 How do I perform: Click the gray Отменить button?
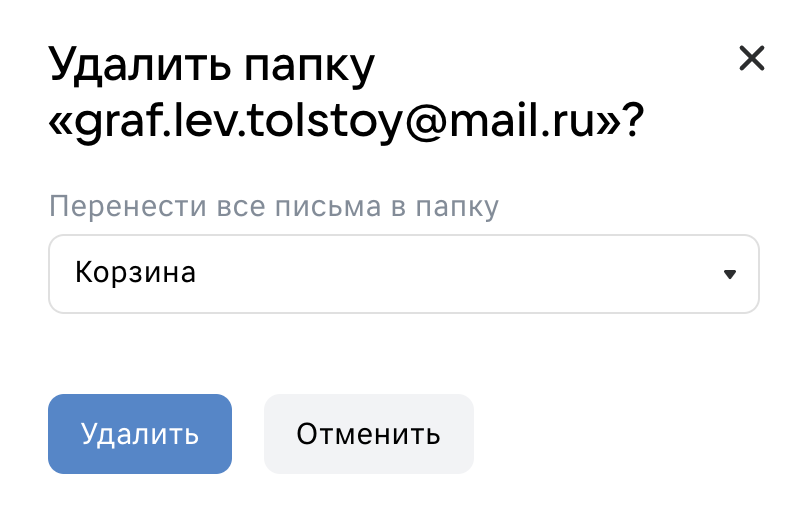pos(369,434)
